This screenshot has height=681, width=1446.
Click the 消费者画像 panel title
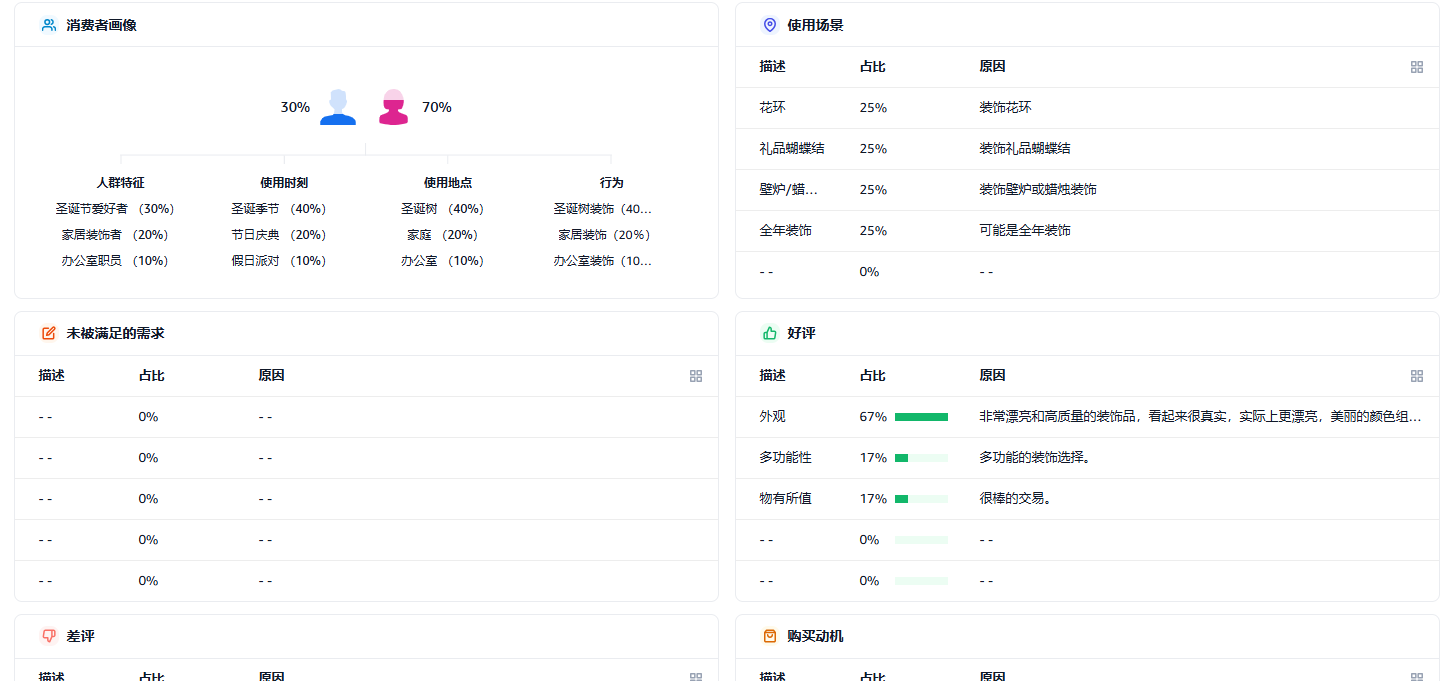(x=101, y=25)
